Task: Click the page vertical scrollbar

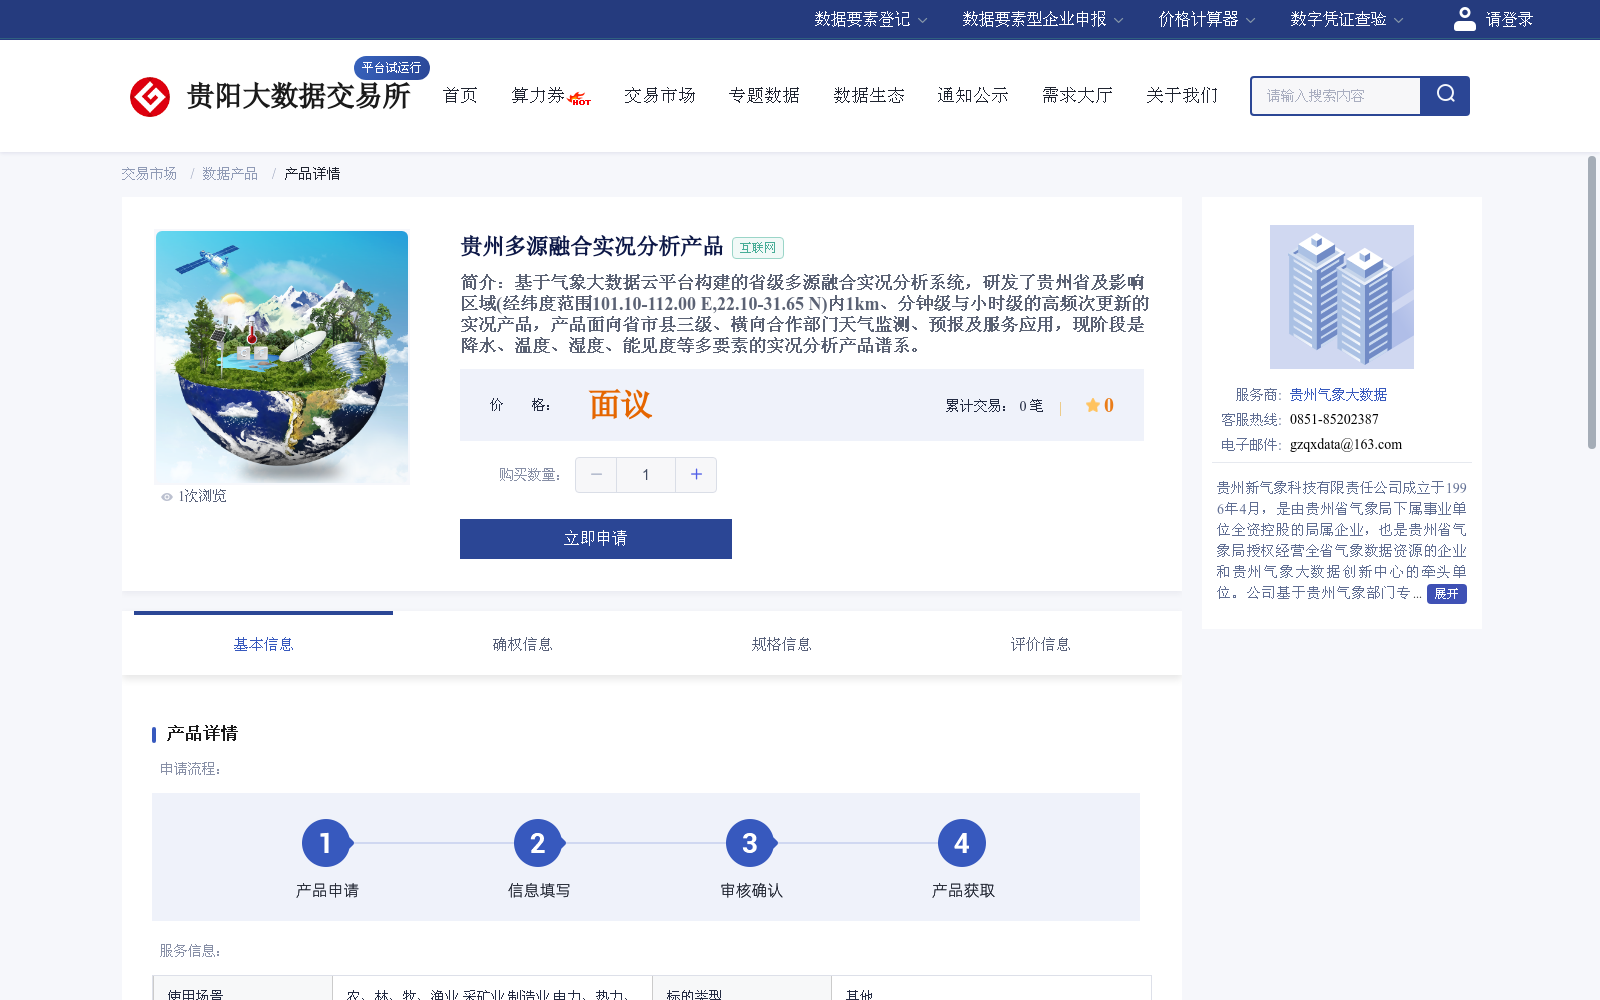Action: pos(1592,302)
